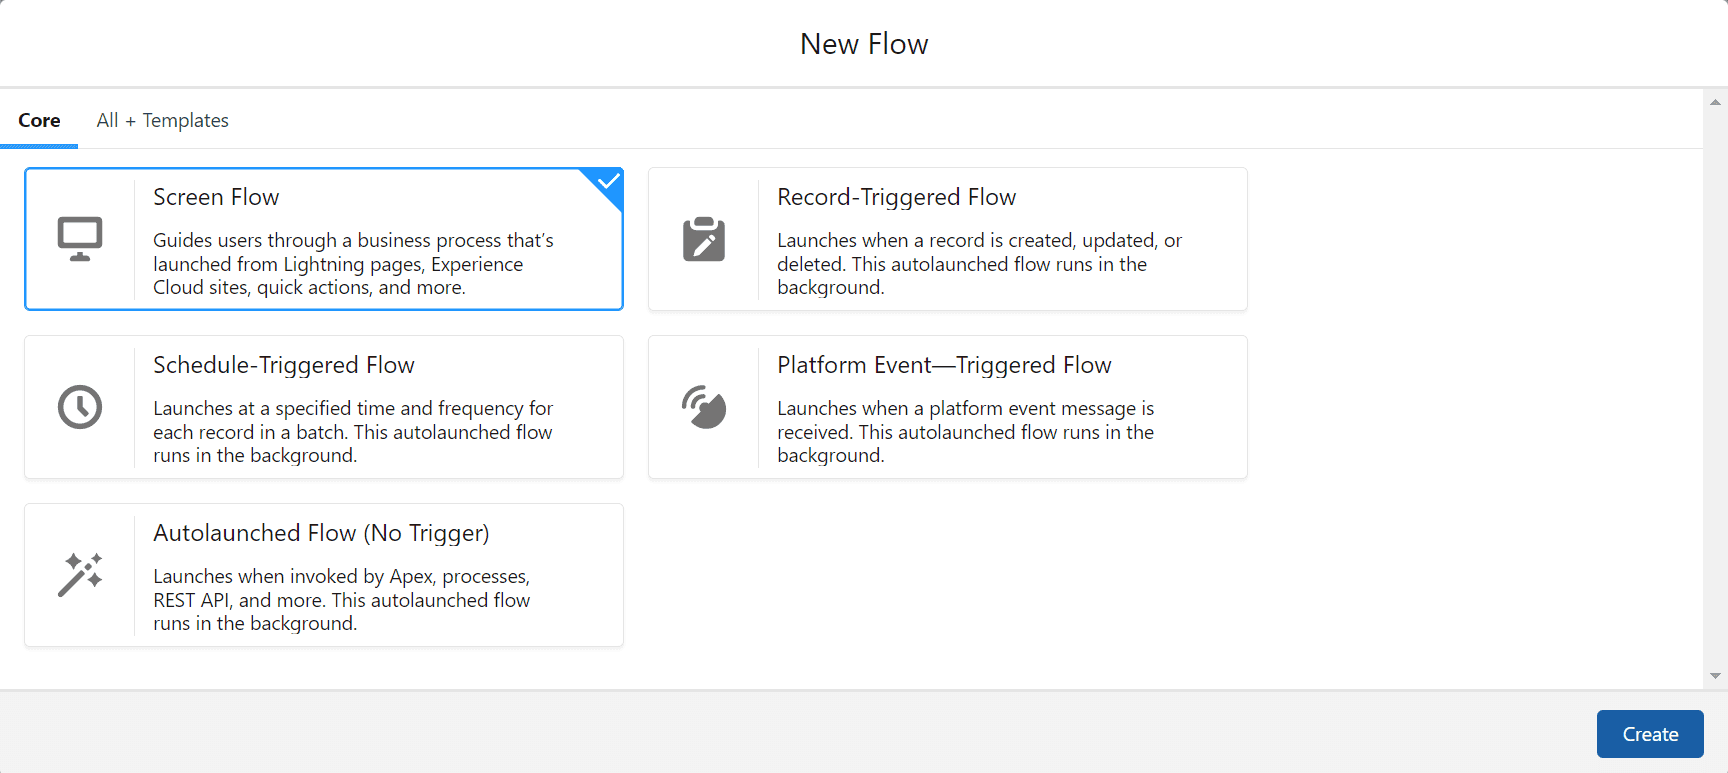
Task: Click the Record-Triggered Flow clipboard icon
Action: (x=704, y=239)
